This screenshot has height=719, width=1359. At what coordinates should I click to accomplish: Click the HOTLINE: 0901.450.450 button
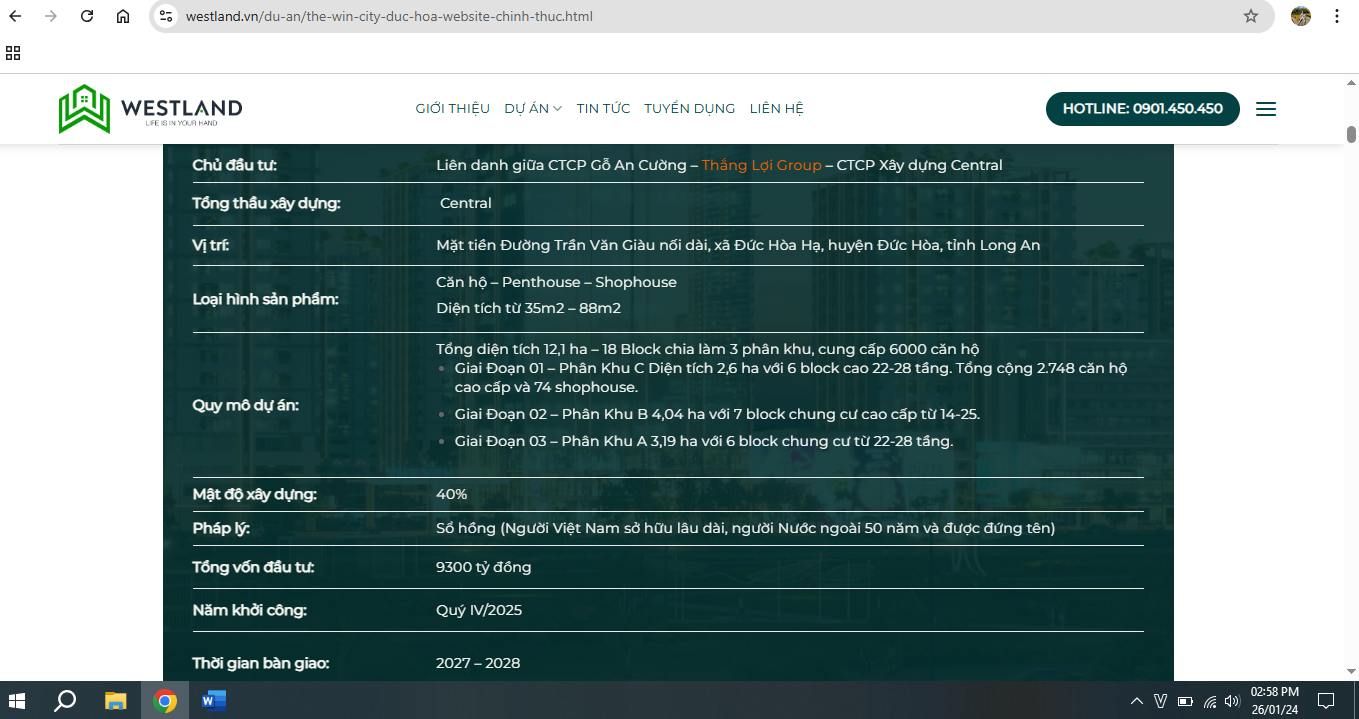point(1142,109)
